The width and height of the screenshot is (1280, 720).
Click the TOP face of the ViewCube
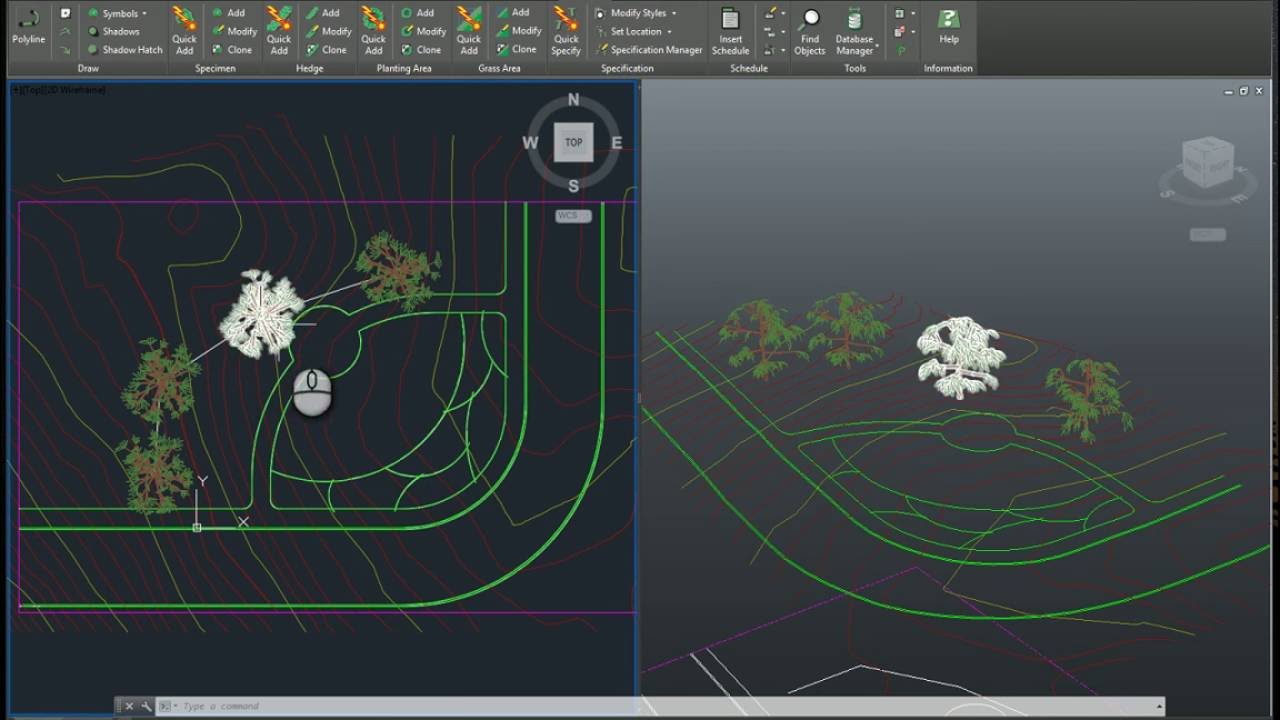point(573,142)
